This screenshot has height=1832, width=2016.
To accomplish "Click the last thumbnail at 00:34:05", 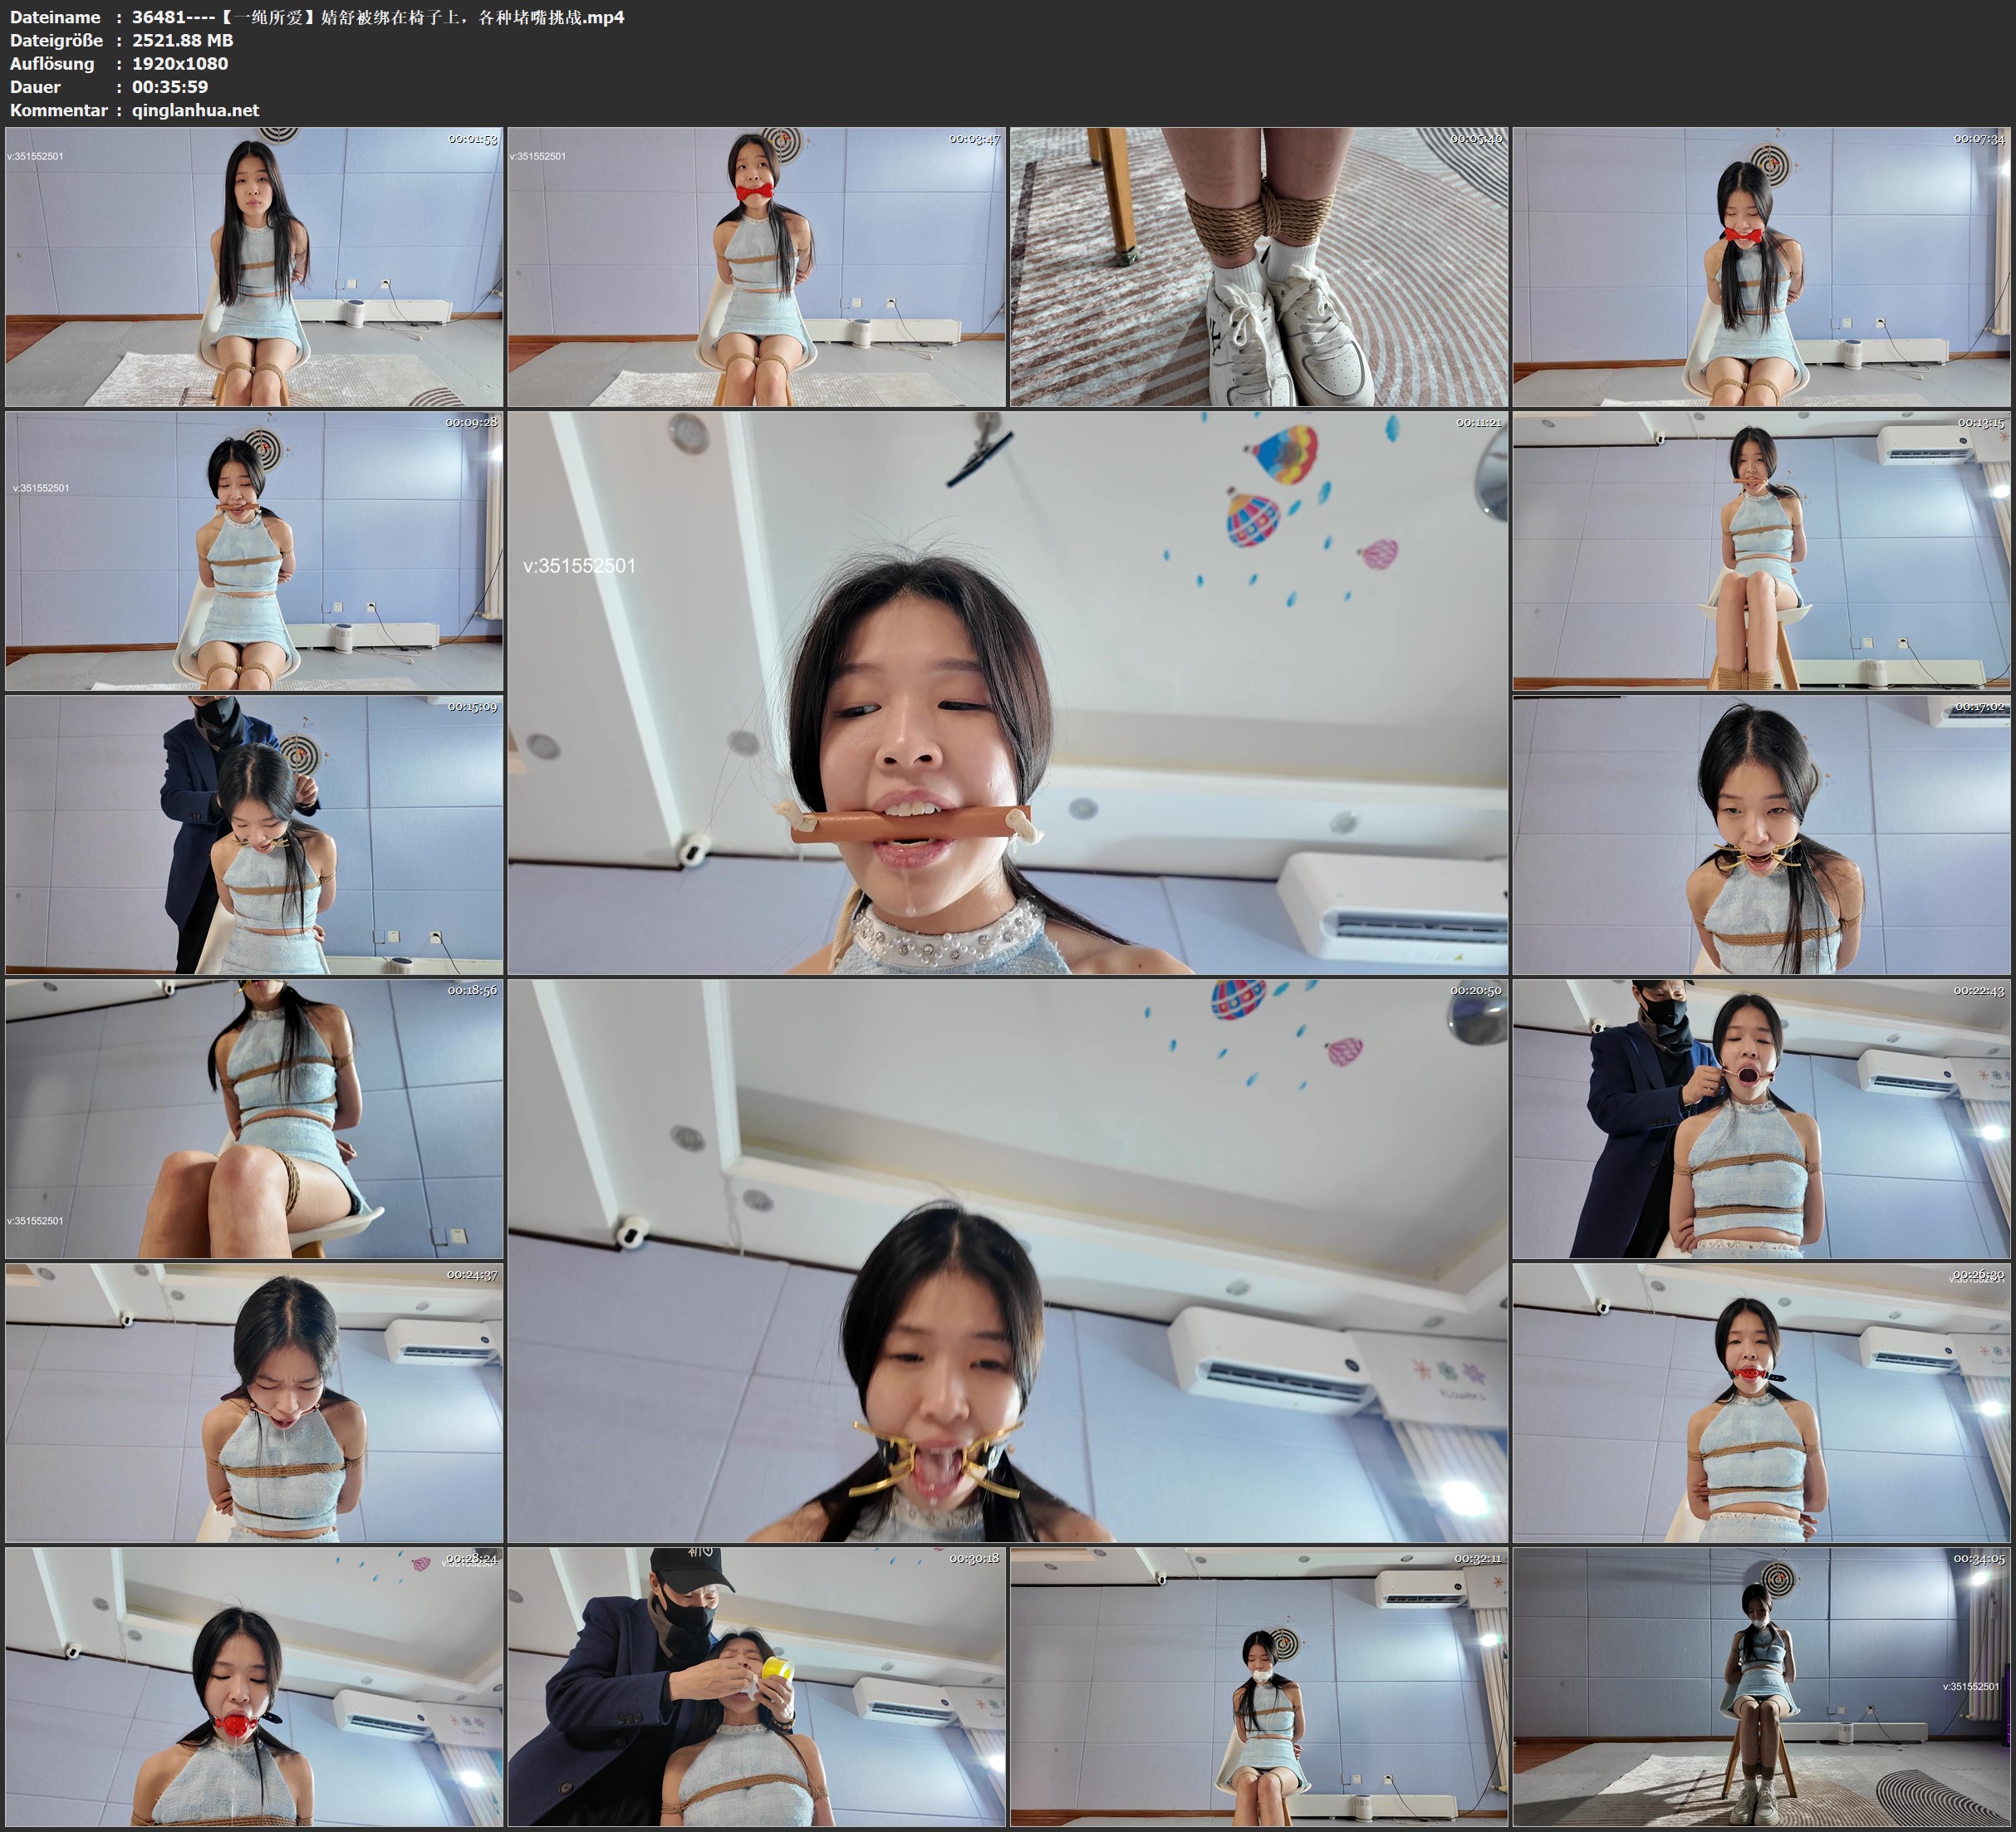I will [1761, 1687].
